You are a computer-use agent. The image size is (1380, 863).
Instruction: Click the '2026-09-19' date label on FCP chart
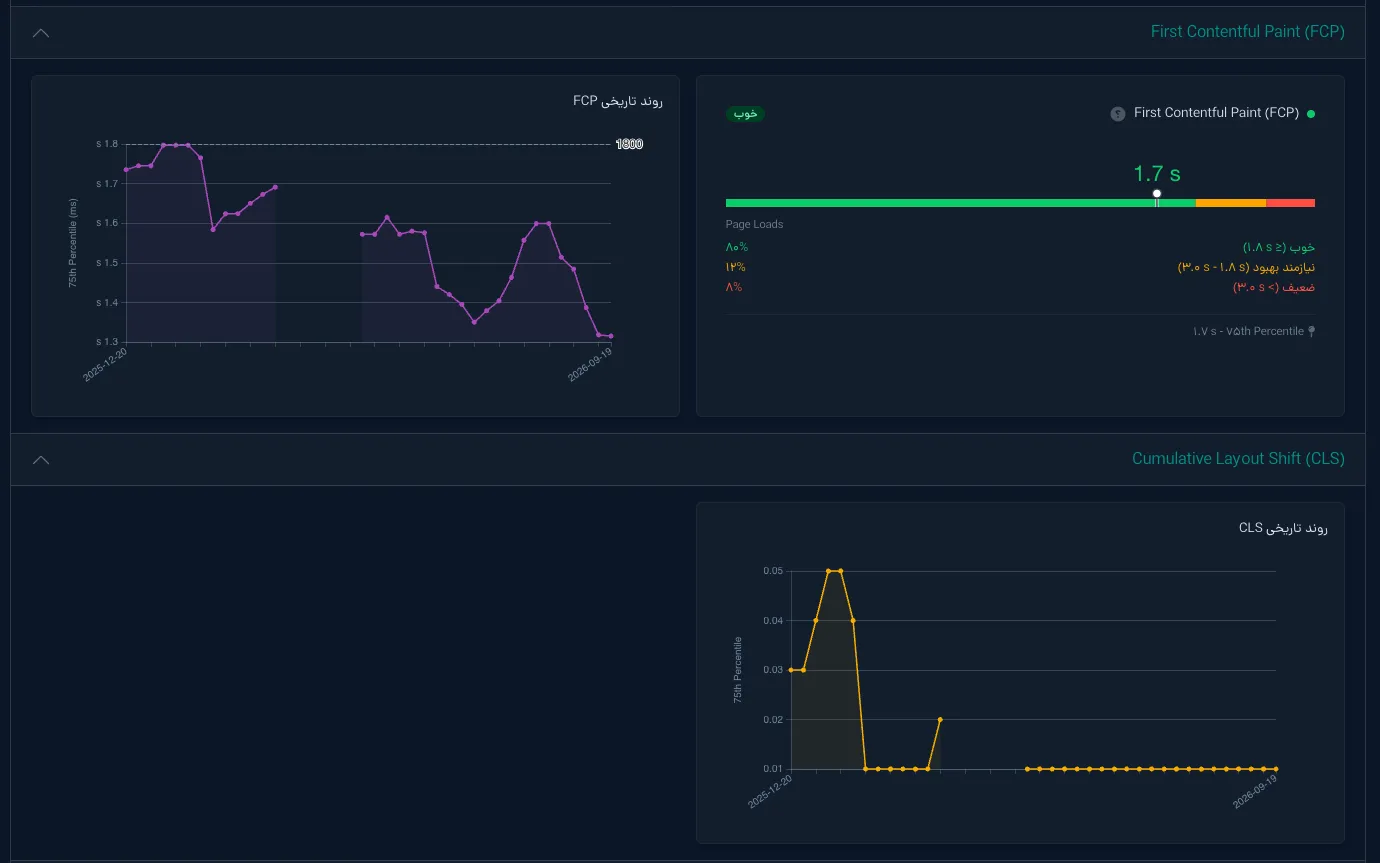click(590, 364)
